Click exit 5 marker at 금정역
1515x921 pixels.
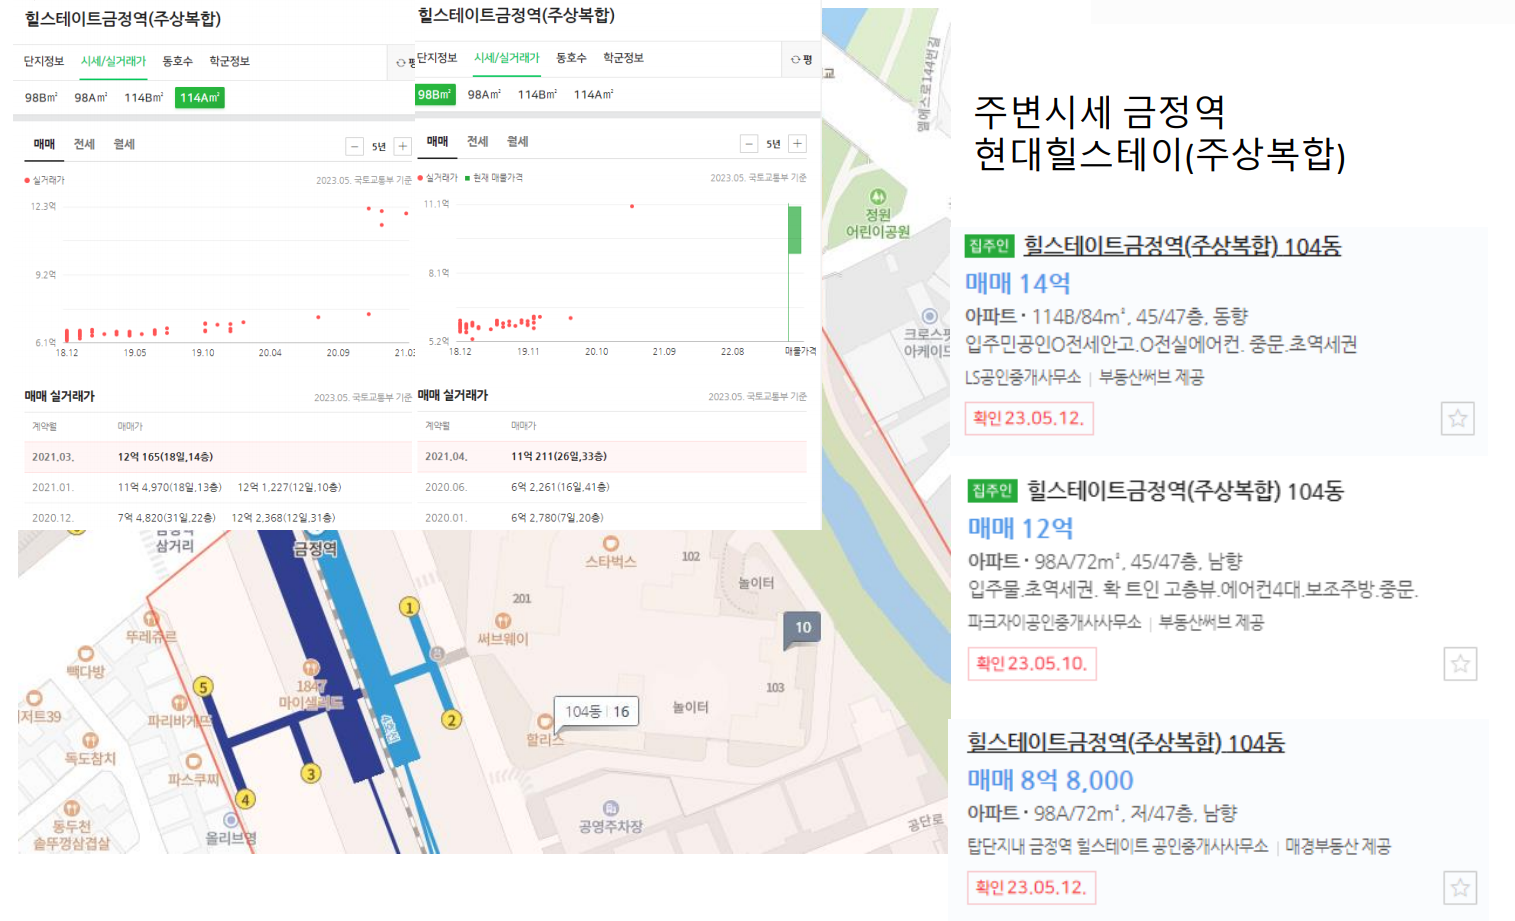pyautogui.click(x=203, y=687)
